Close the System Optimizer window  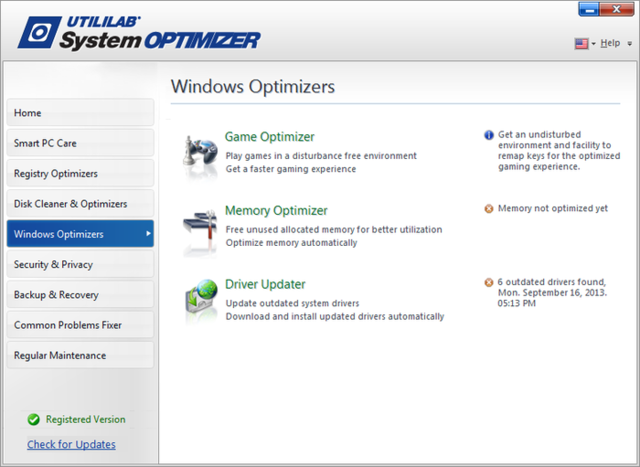click(617, 9)
